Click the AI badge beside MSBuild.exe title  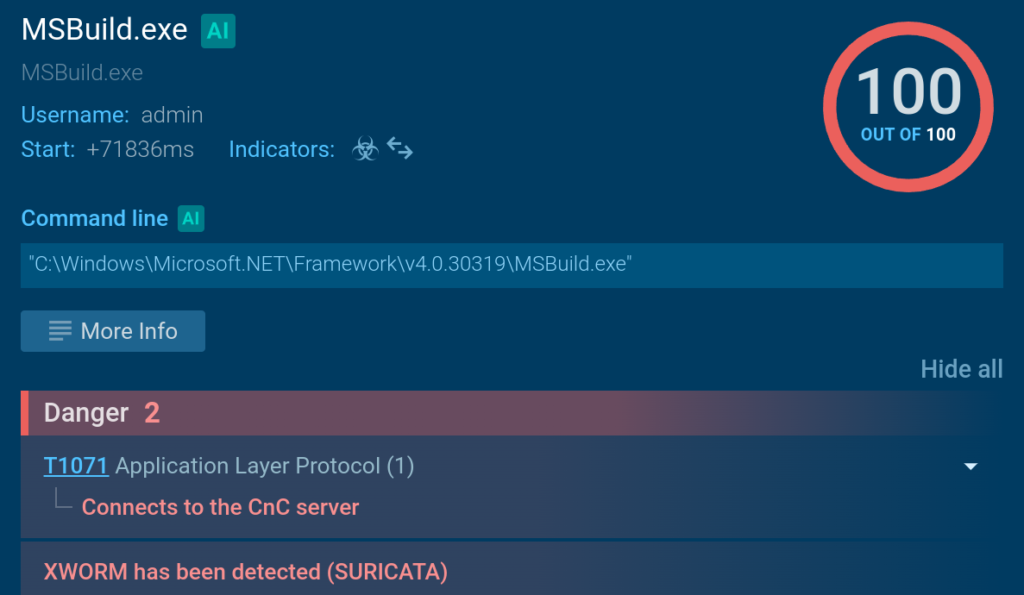218,30
